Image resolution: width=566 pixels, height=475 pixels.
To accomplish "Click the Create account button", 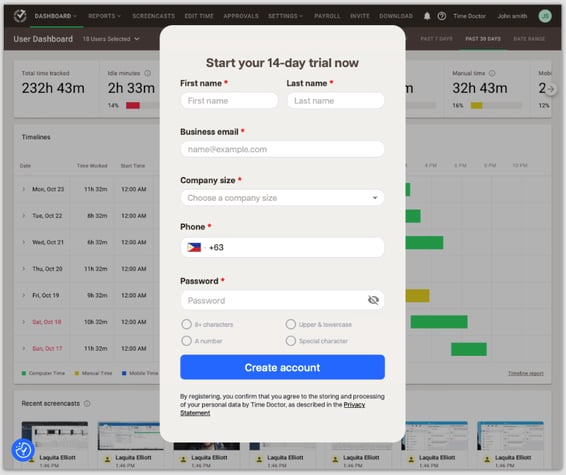I will coord(282,367).
